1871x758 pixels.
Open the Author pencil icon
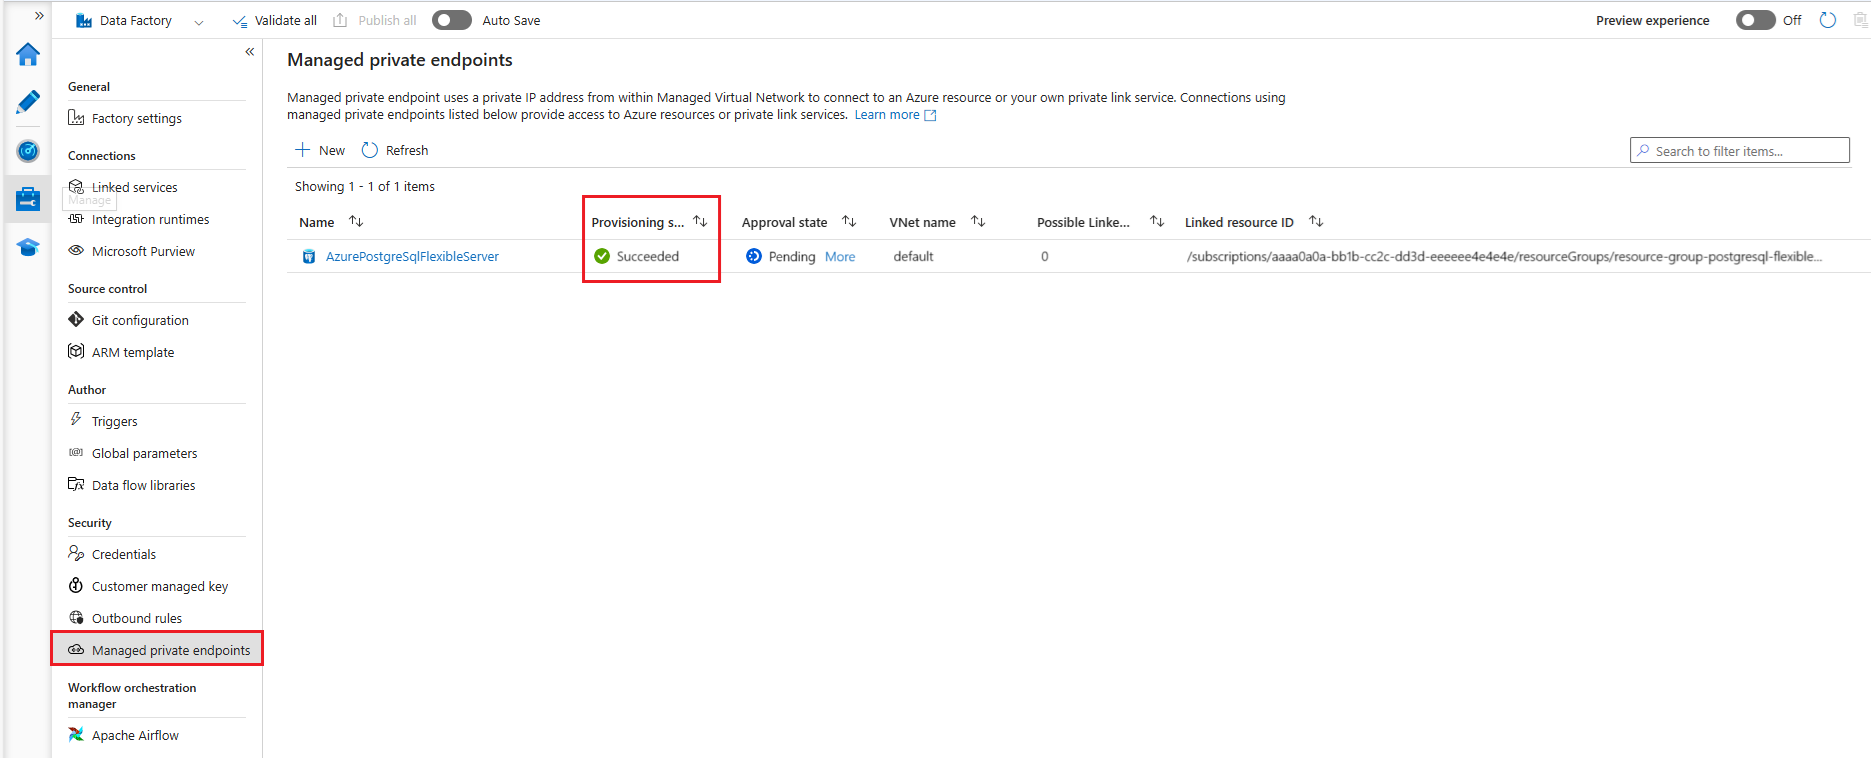(x=28, y=102)
